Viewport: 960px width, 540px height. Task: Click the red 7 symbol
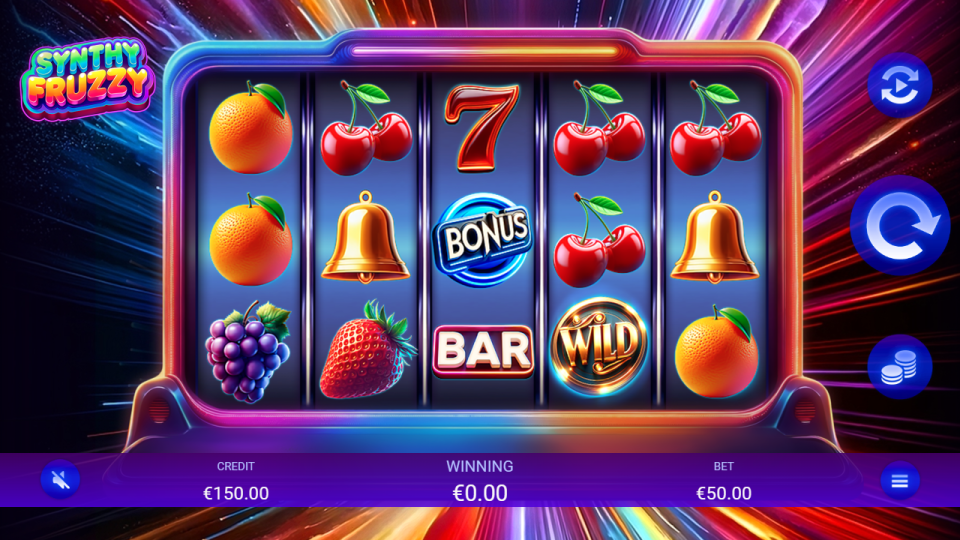(x=482, y=127)
